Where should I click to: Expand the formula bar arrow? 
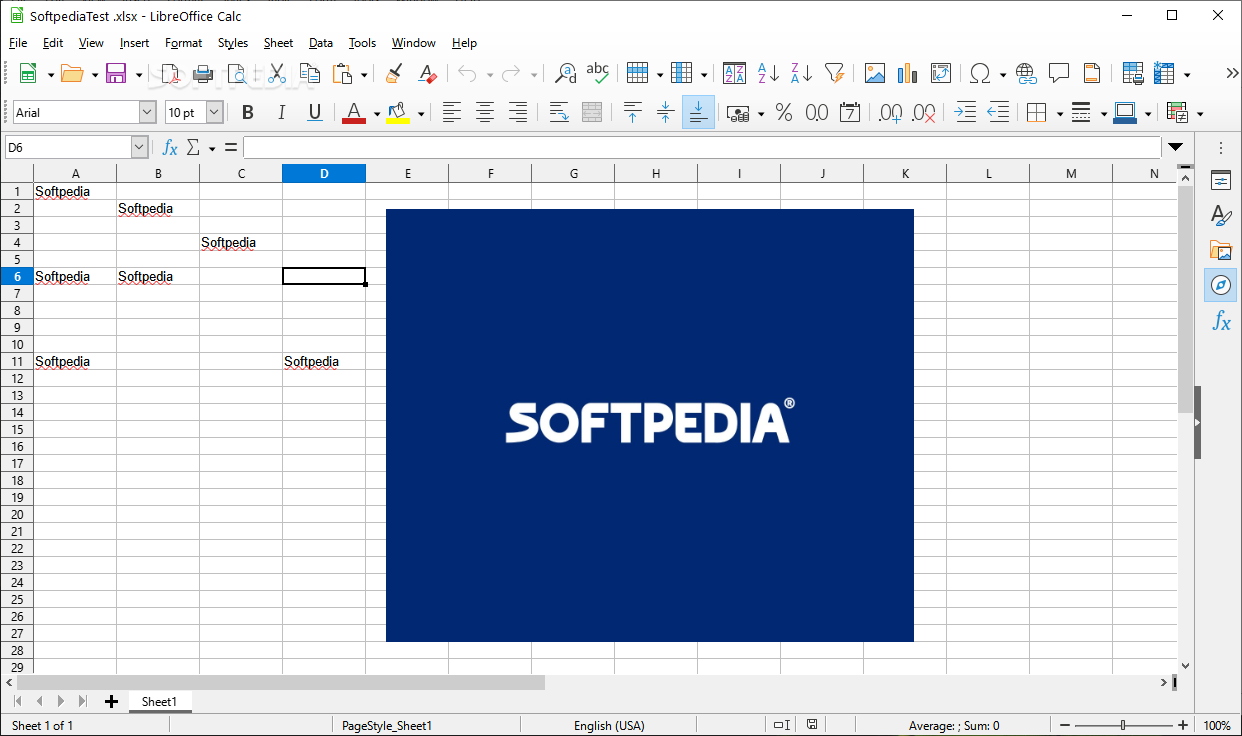[1176, 148]
